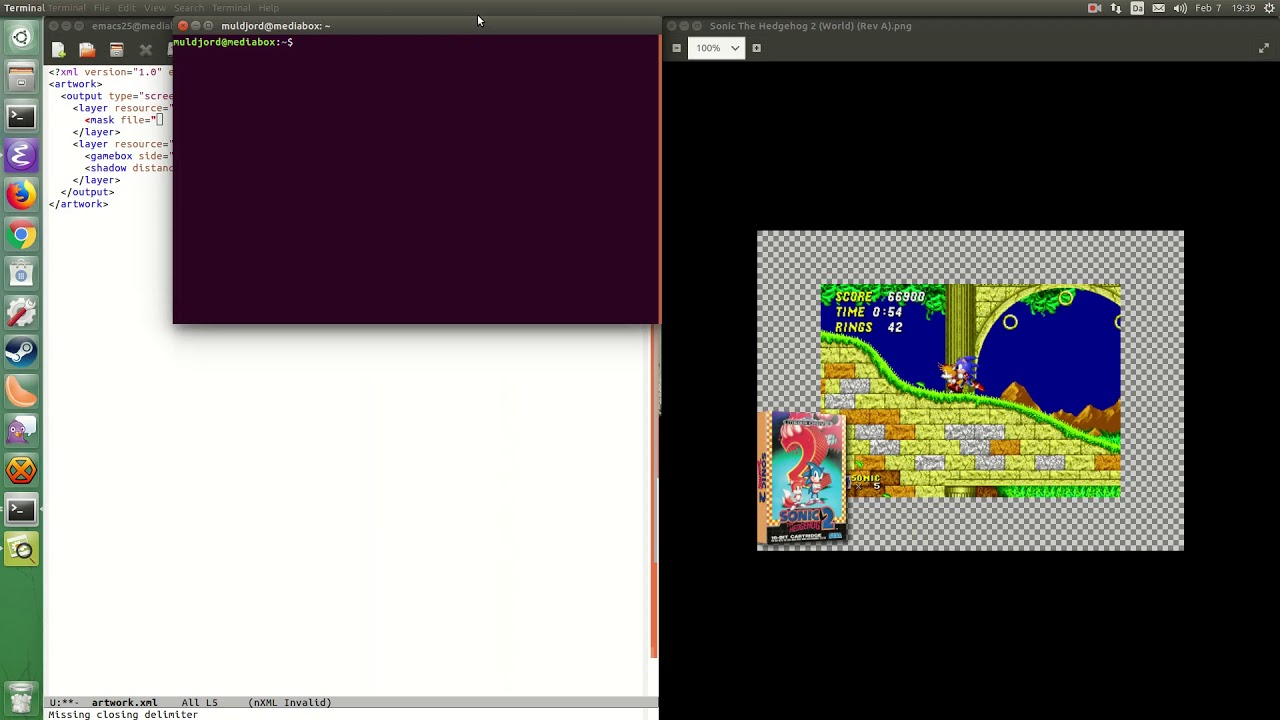
Task: Zoom in in the image viewer
Action: click(x=756, y=48)
